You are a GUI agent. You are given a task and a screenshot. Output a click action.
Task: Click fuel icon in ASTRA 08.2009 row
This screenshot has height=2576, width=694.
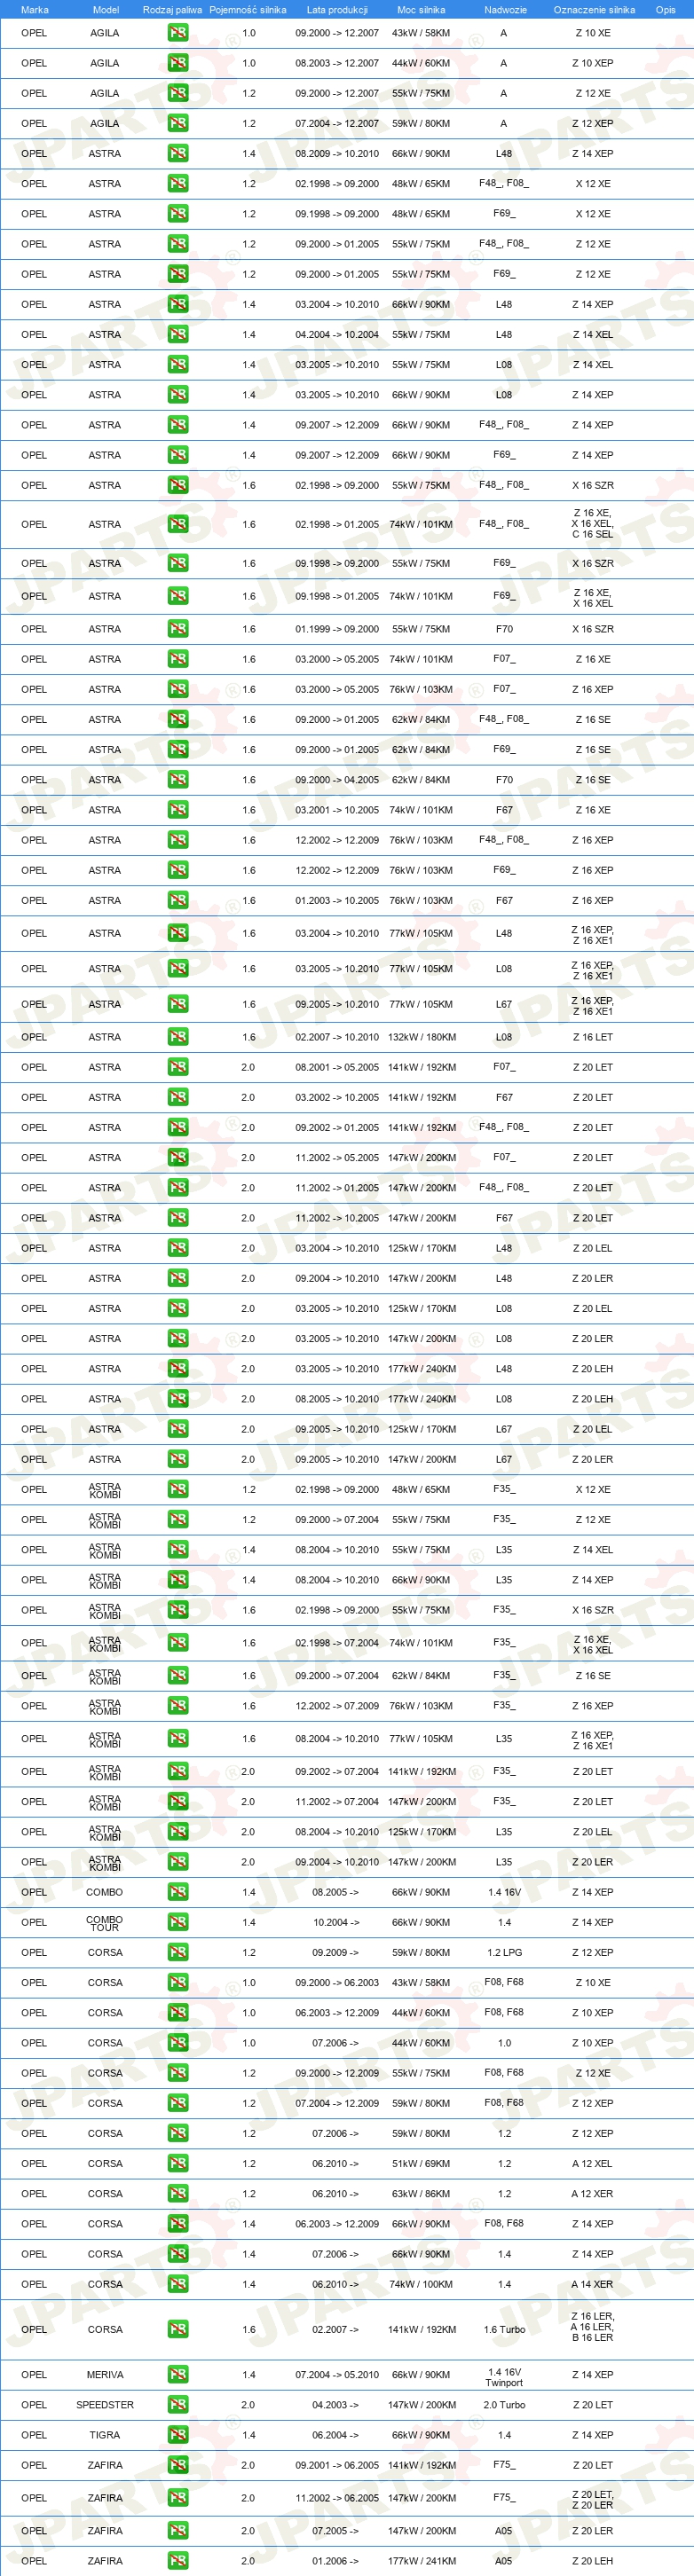coord(178,153)
